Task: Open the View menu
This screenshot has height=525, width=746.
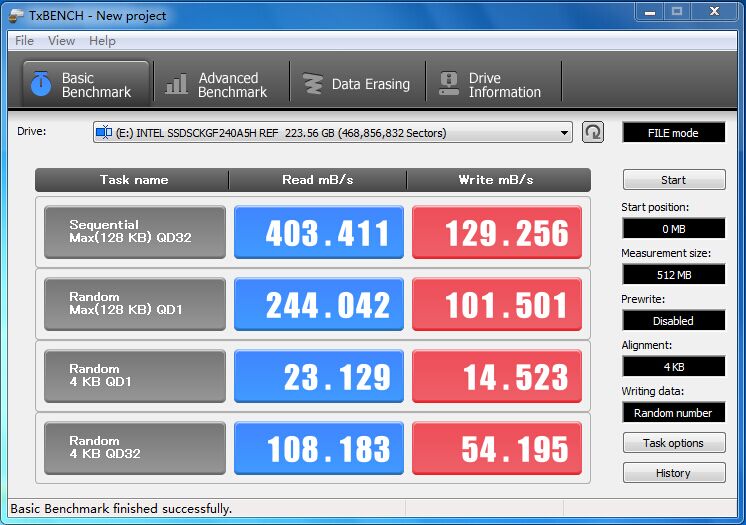Action: (61, 41)
